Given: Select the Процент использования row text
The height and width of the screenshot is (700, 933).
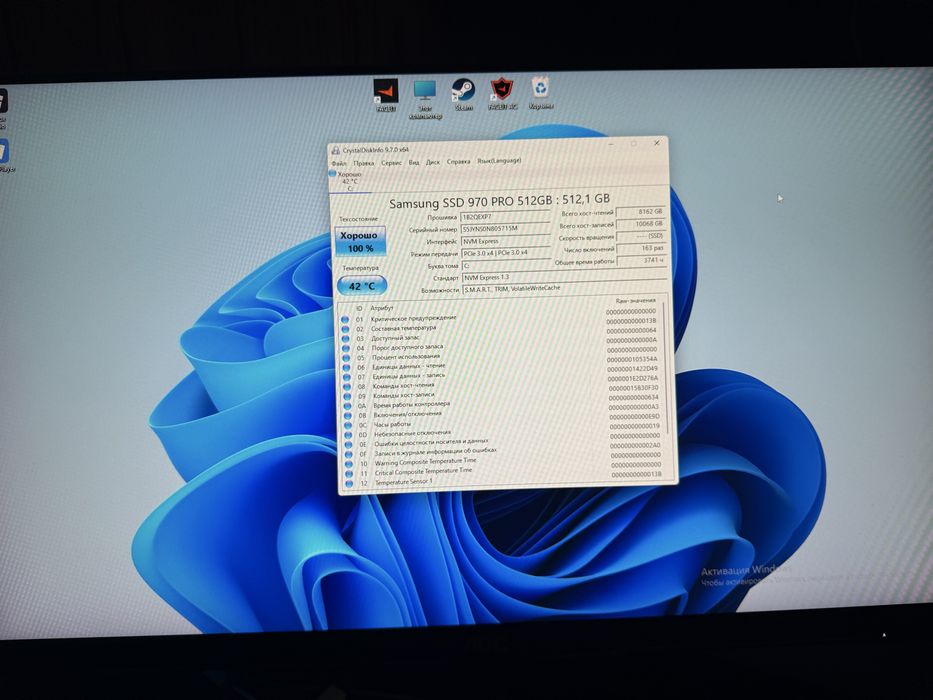Looking at the screenshot, I should [406, 357].
